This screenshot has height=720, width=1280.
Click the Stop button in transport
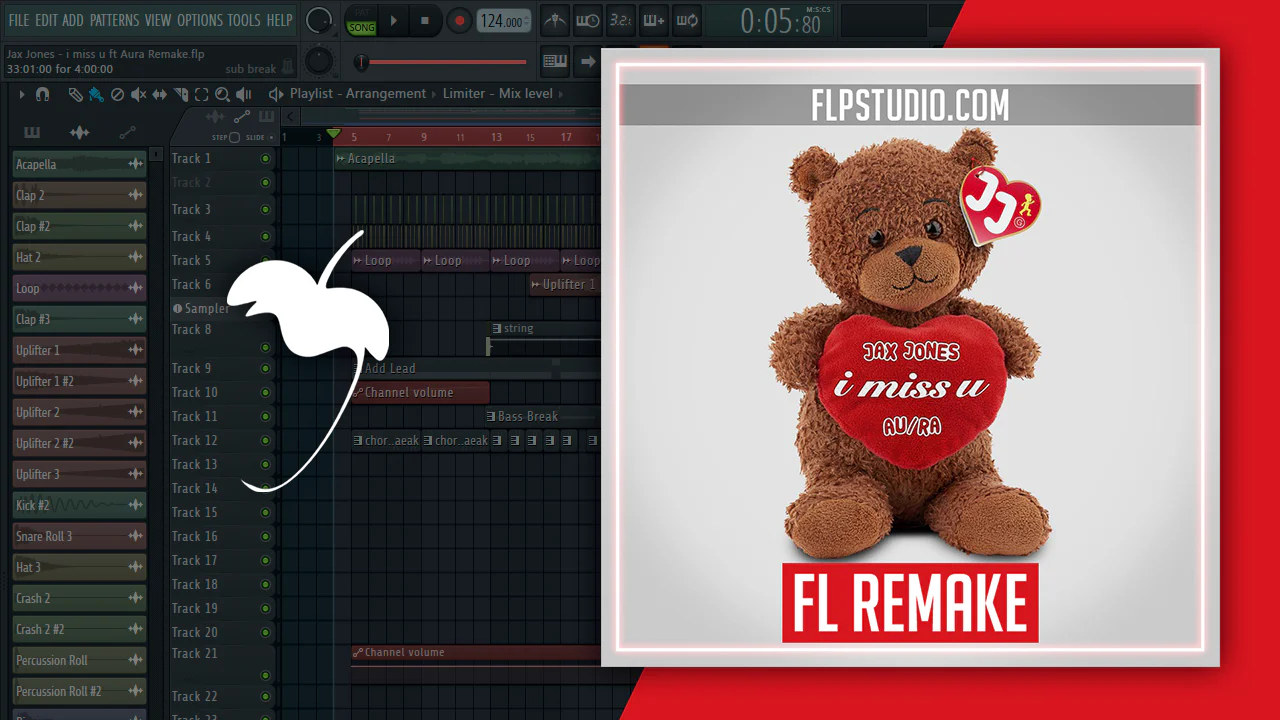(425, 20)
